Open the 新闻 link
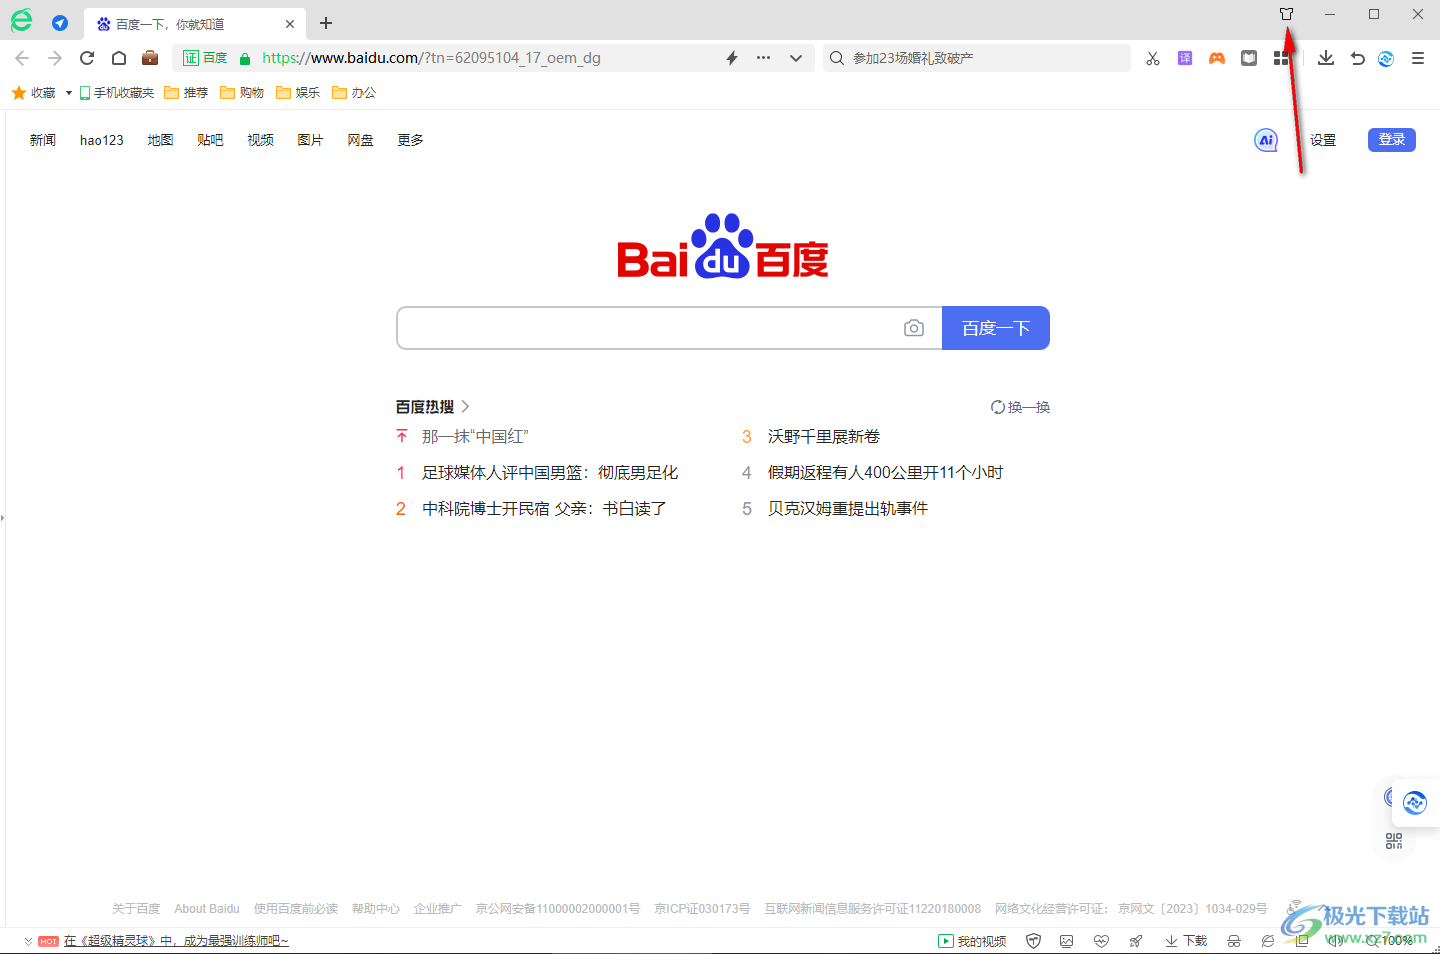The height and width of the screenshot is (954, 1440). 43,140
